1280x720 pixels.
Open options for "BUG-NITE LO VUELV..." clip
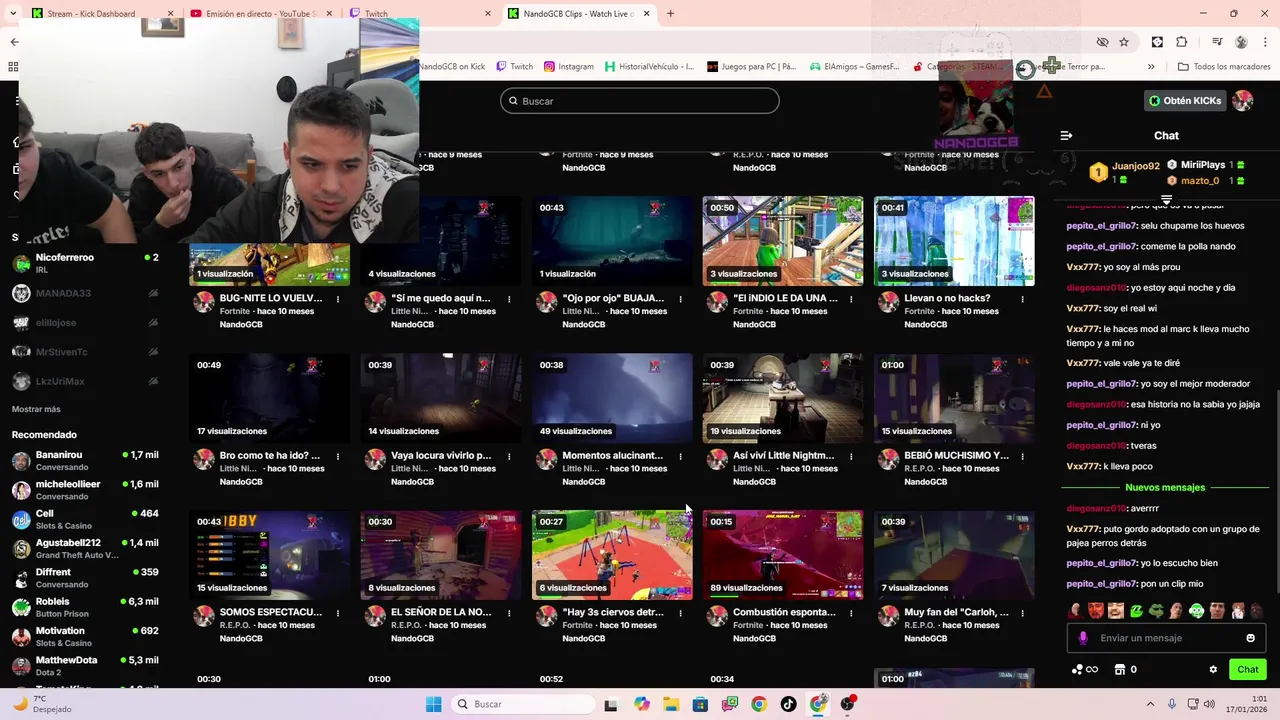(338, 299)
